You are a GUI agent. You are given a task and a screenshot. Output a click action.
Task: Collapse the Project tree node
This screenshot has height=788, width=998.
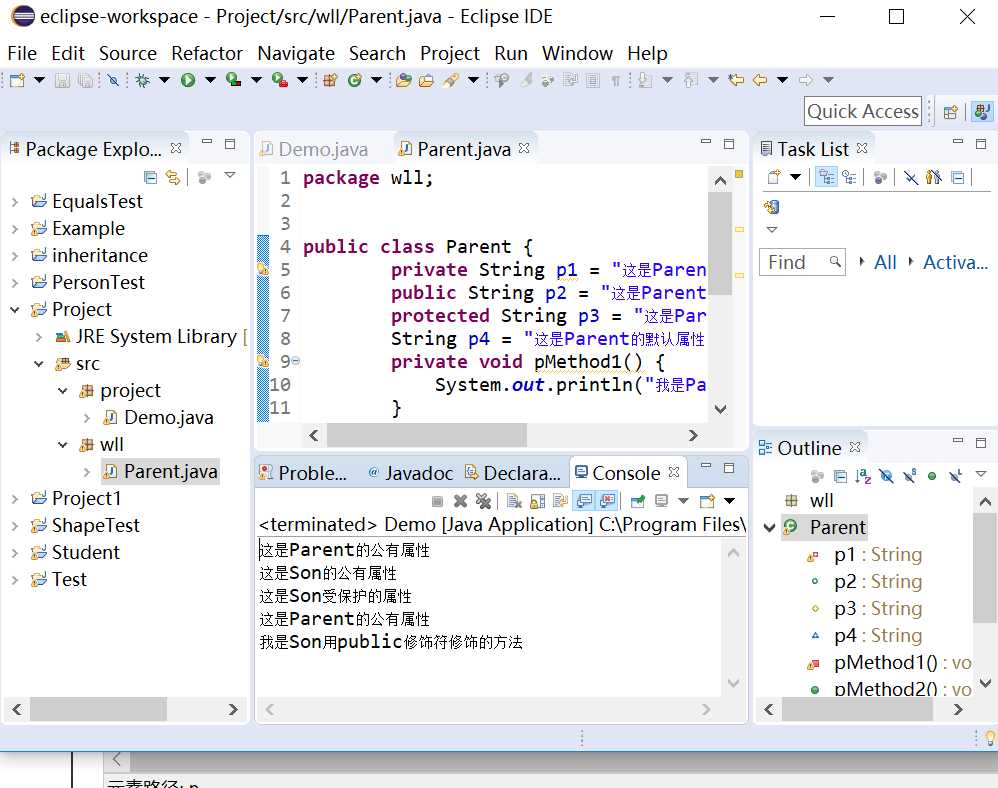click(x=15, y=310)
